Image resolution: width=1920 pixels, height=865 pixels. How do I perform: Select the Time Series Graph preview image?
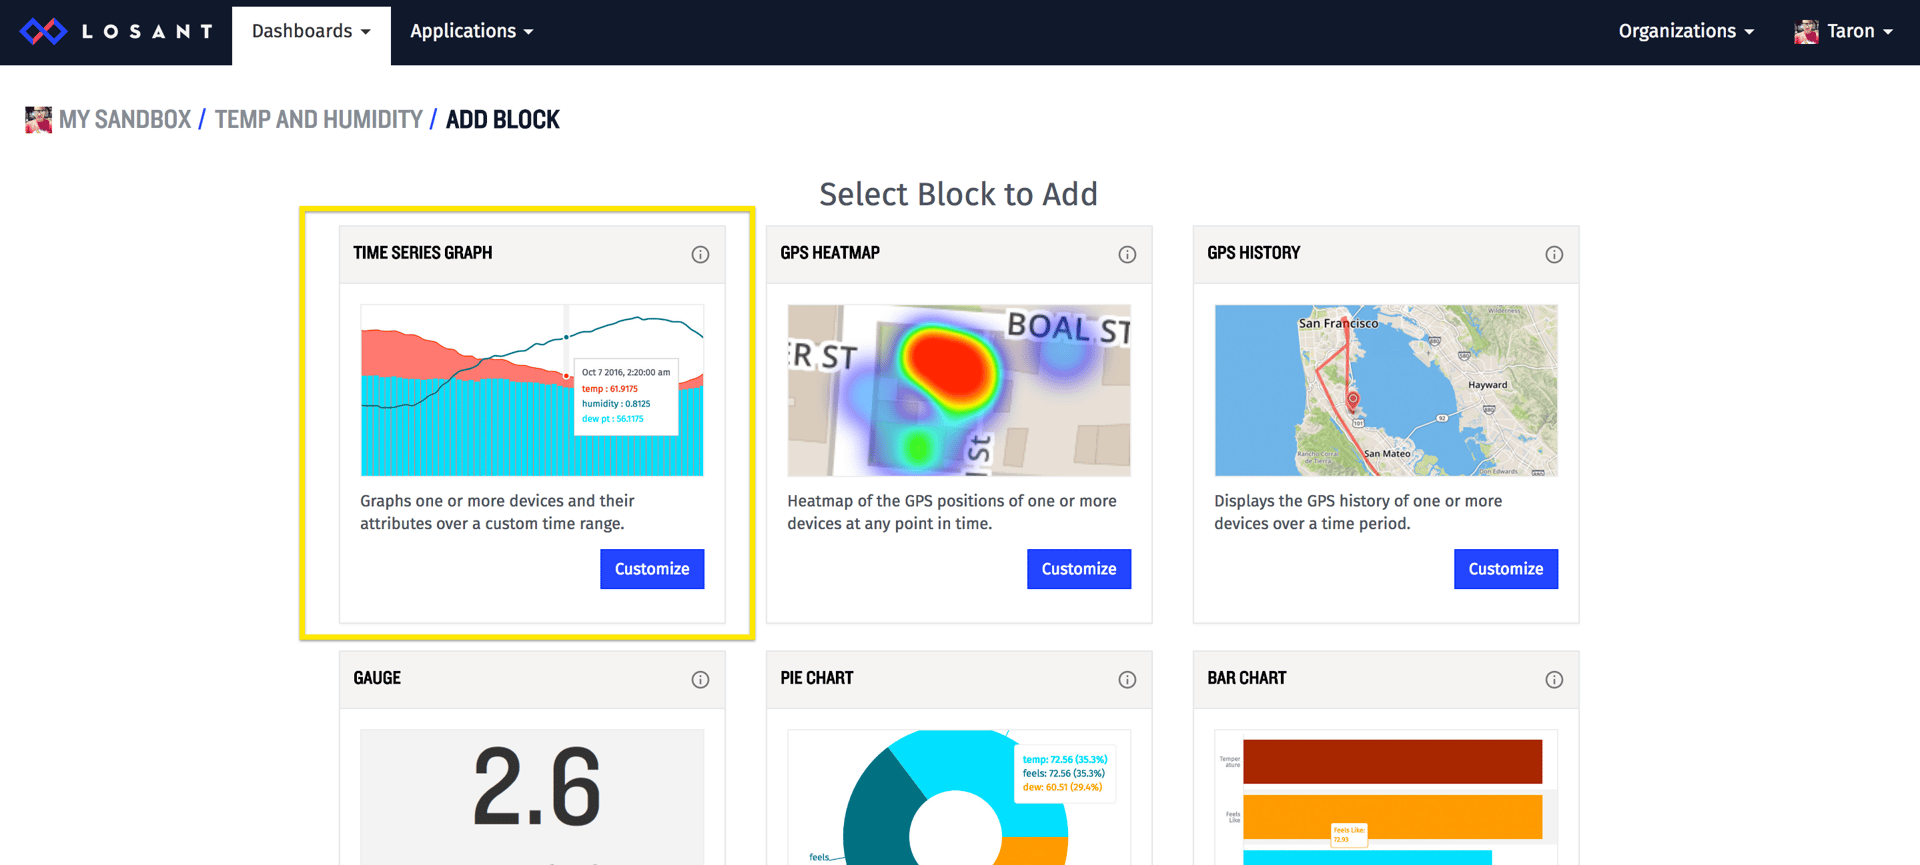pyautogui.click(x=532, y=390)
